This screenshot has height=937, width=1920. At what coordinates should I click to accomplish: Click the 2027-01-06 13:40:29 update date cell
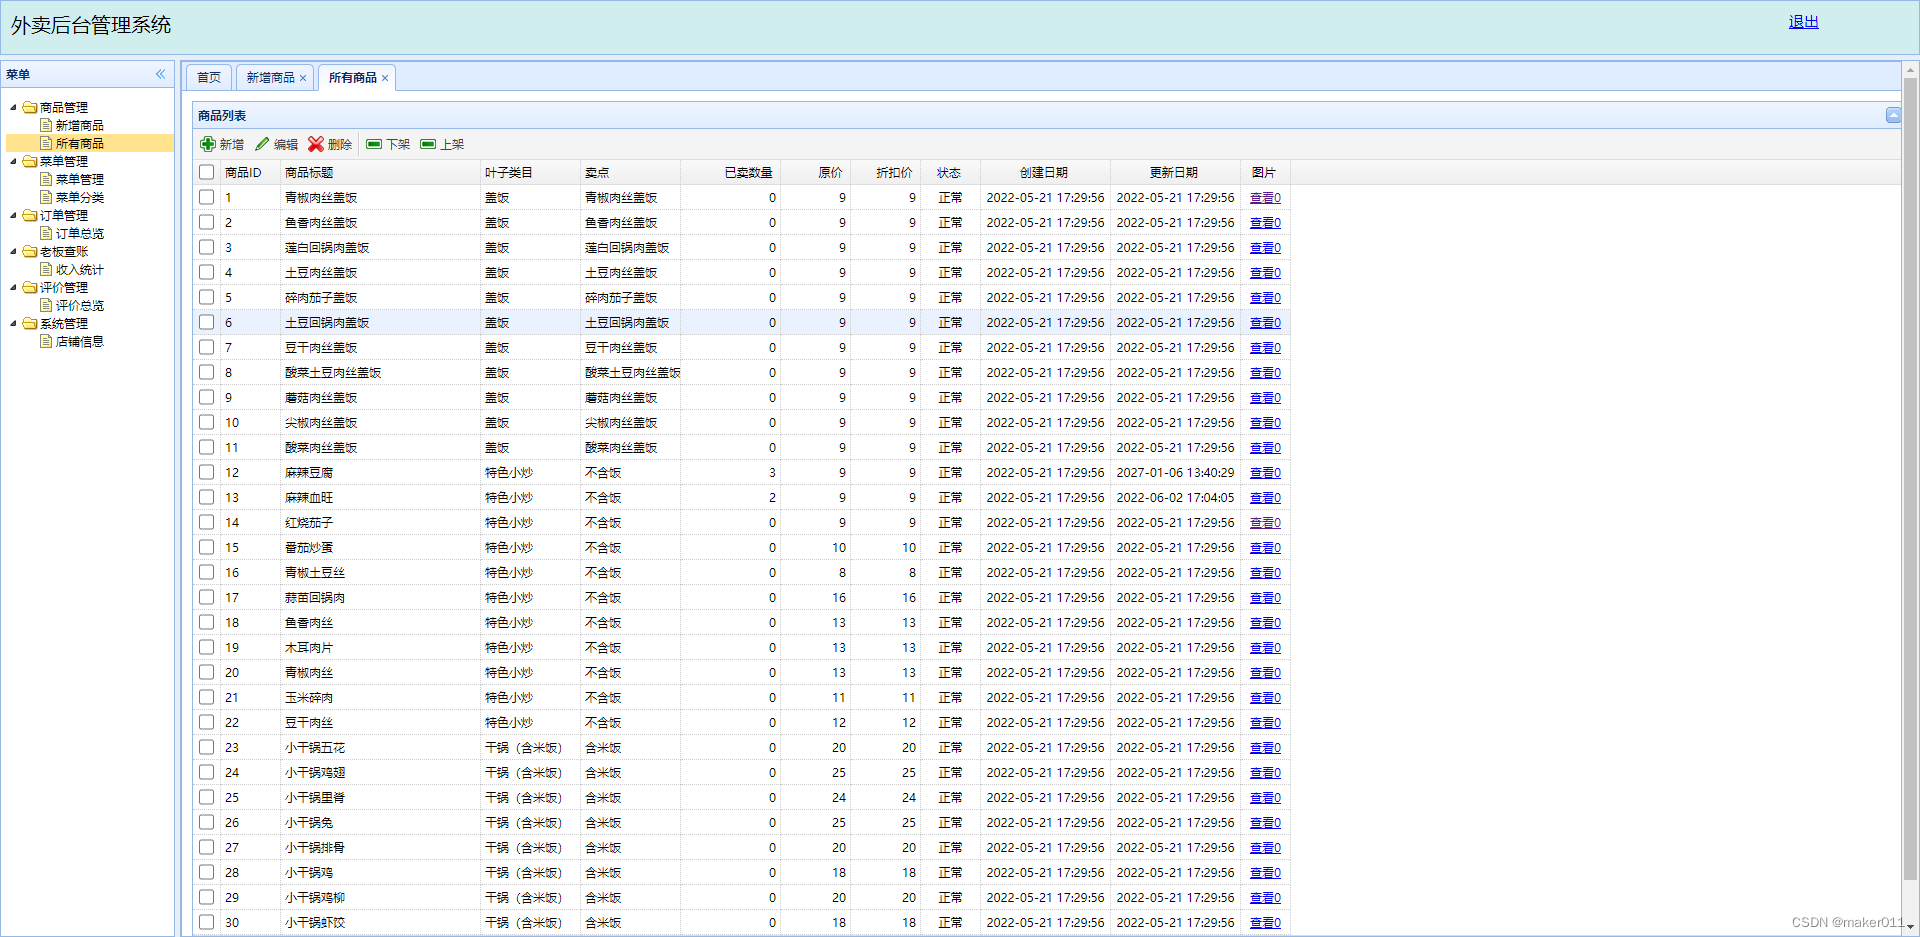pyautogui.click(x=1176, y=472)
